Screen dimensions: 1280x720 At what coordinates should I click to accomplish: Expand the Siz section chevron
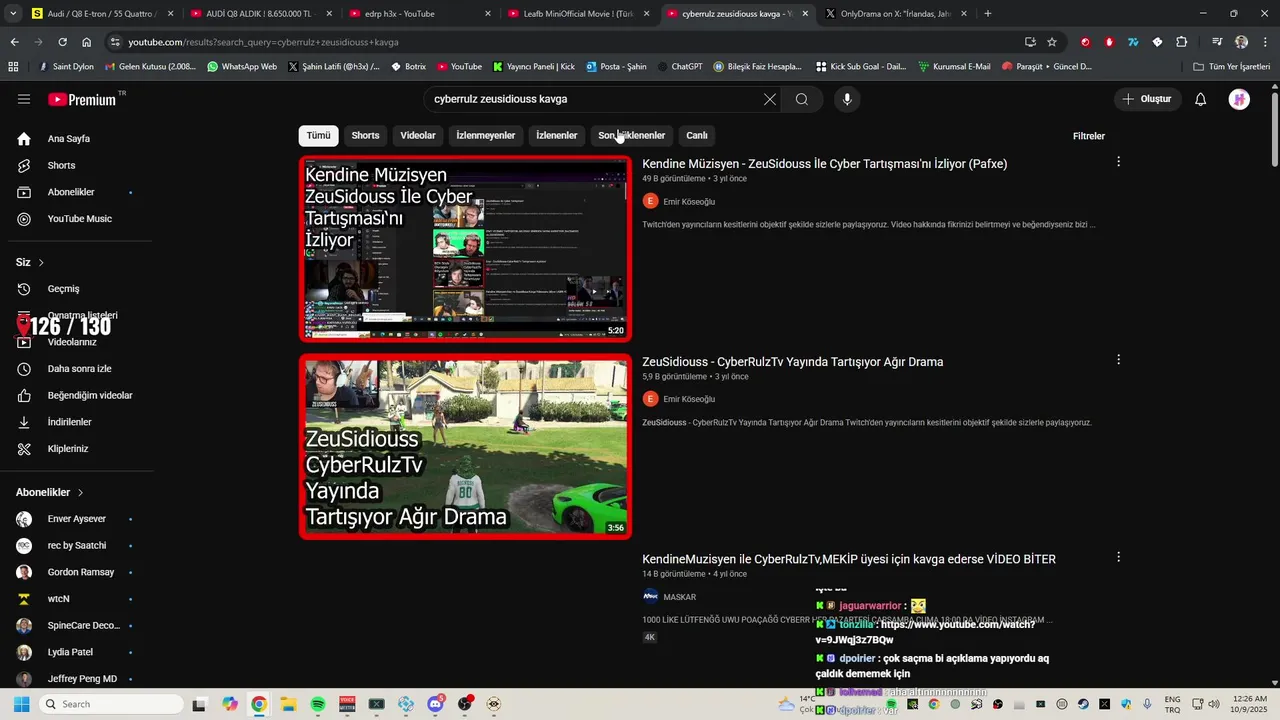point(41,262)
